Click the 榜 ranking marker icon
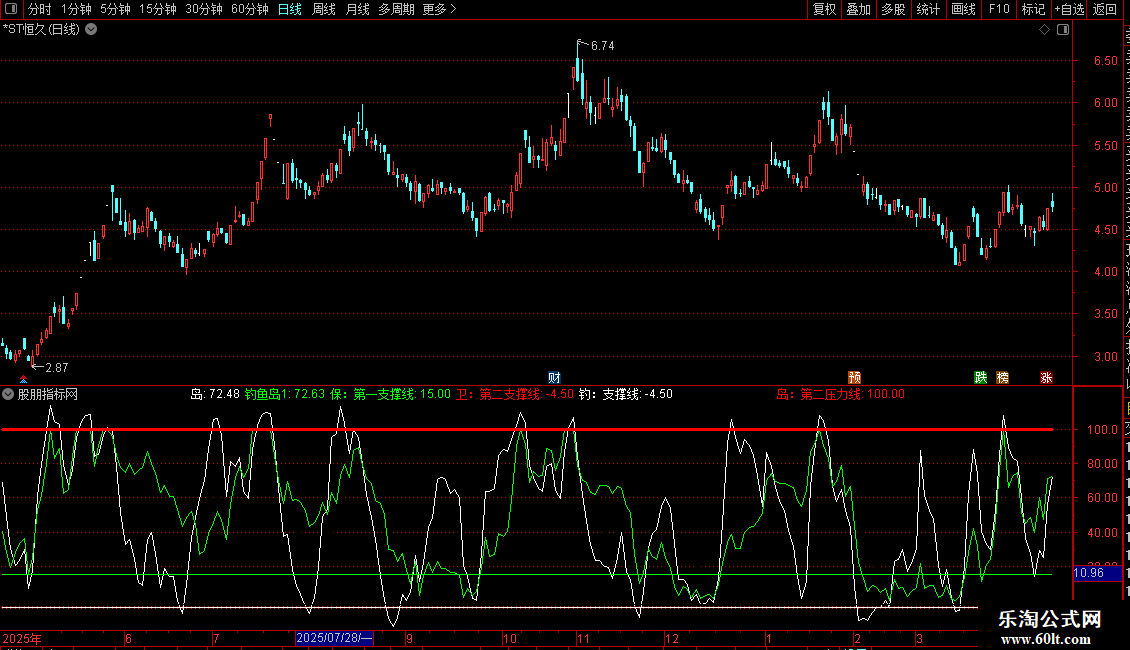Screen dimensions: 1130x650 point(1002,378)
